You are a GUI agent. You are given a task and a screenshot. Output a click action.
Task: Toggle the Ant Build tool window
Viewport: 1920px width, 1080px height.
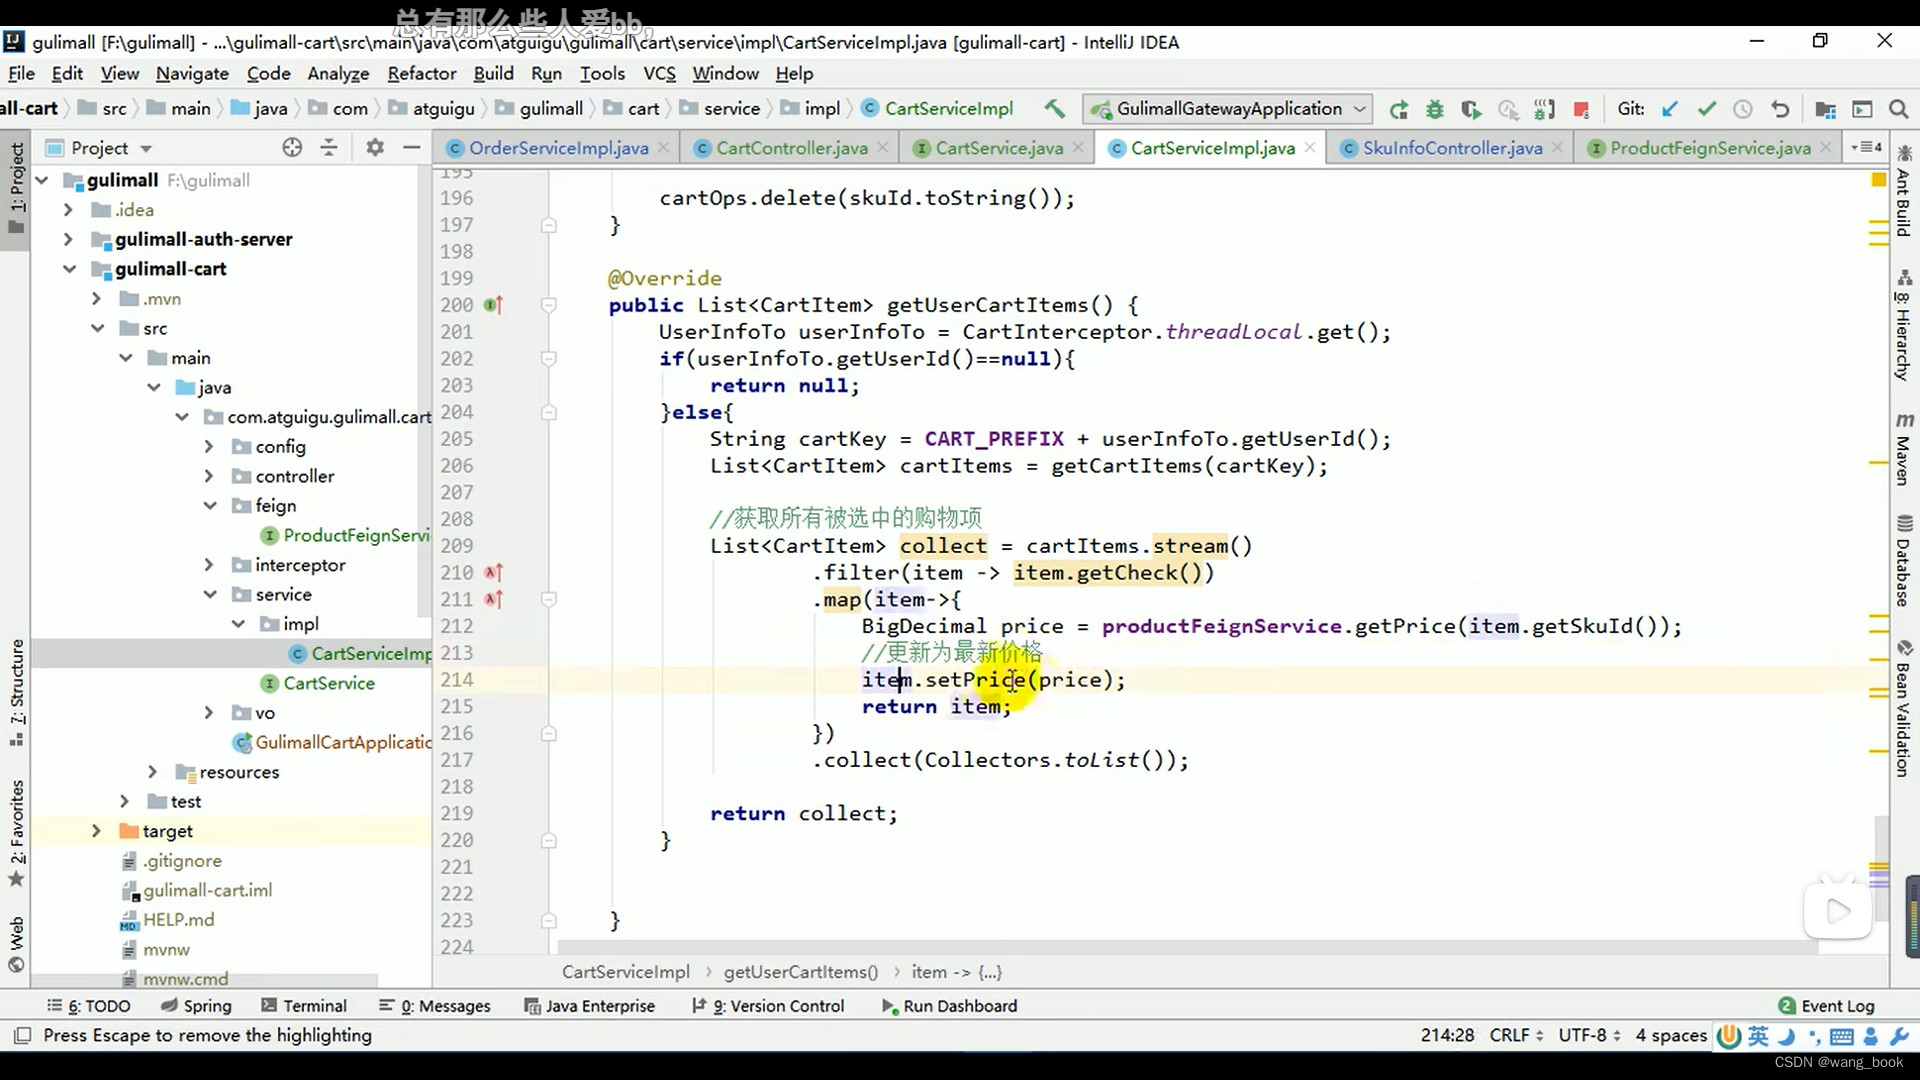[x=1904, y=191]
